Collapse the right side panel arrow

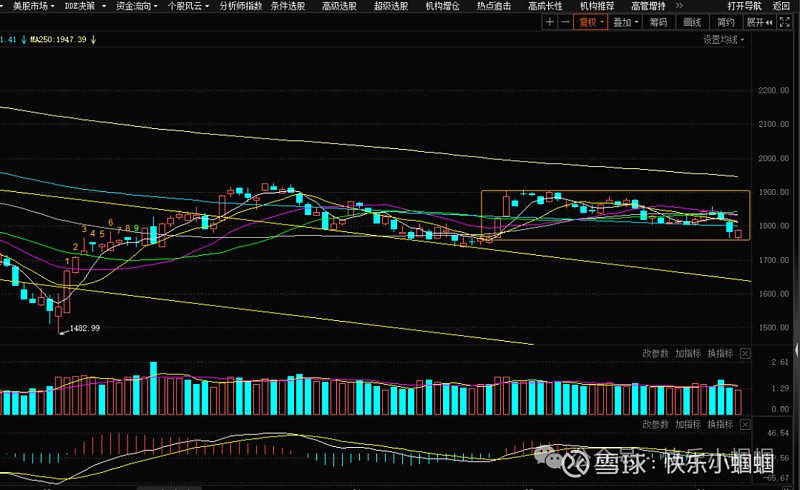tap(797, 350)
